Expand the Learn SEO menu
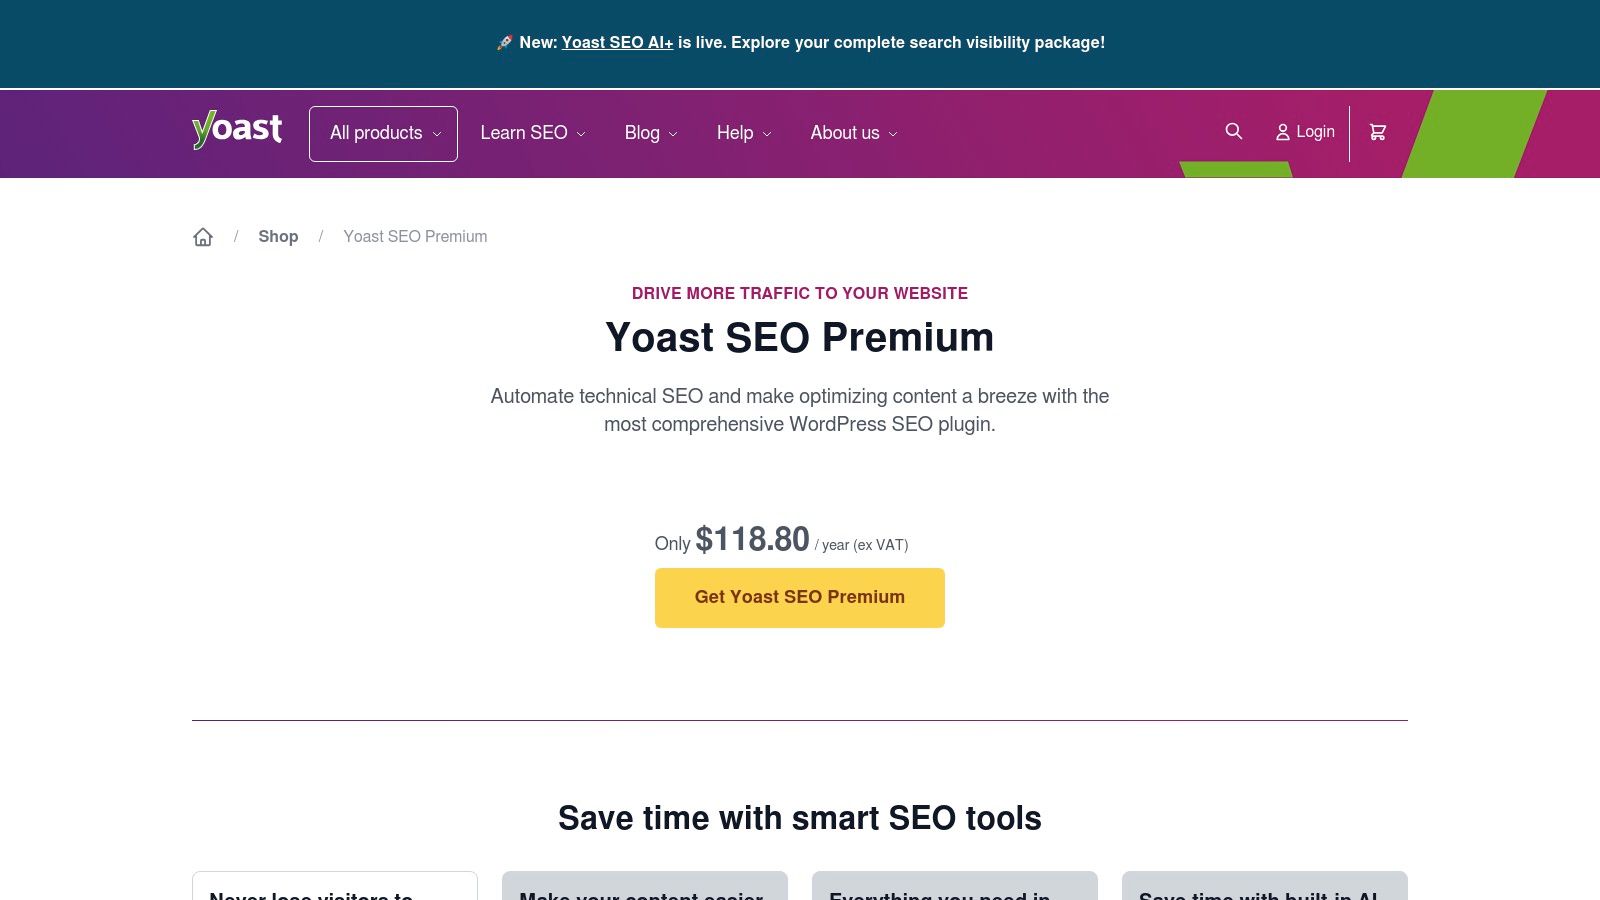Viewport: 1600px width, 900px height. 532,133
